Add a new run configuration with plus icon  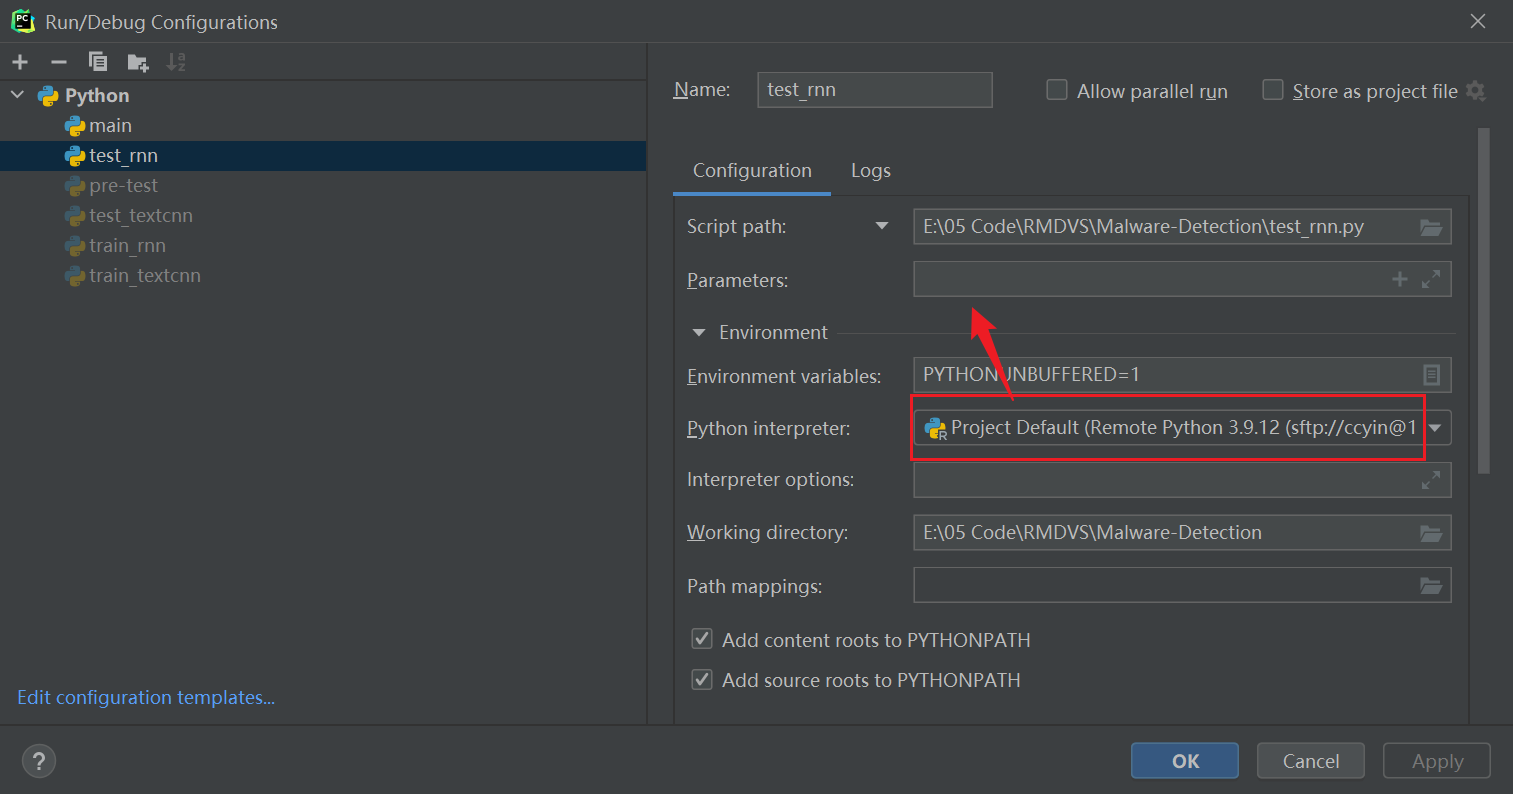(x=20, y=62)
